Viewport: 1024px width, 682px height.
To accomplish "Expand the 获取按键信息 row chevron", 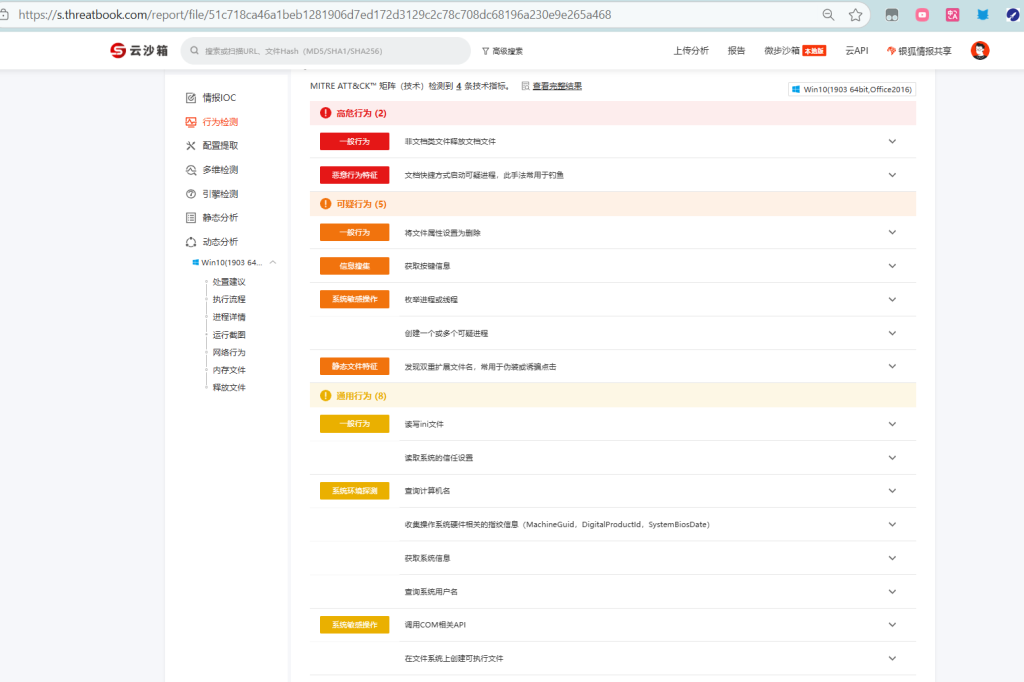I will [x=892, y=266].
